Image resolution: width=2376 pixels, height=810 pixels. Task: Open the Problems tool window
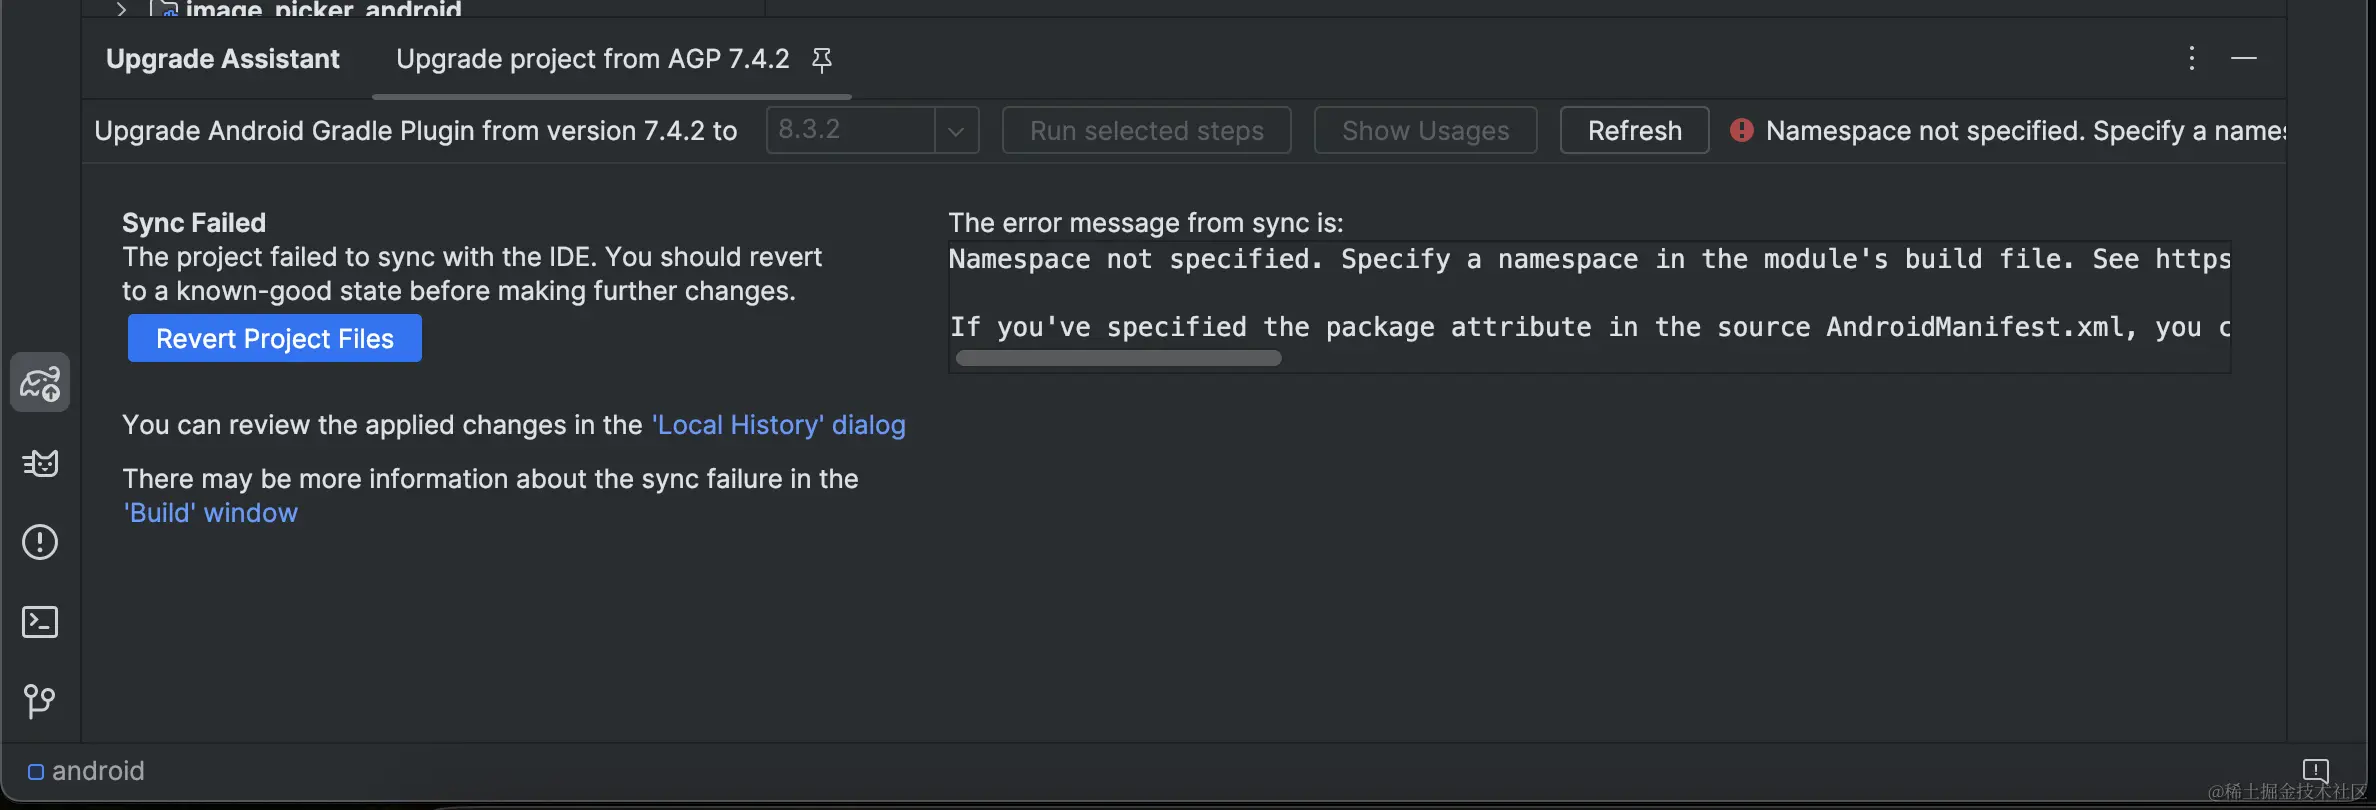click(x=40, y=541)
